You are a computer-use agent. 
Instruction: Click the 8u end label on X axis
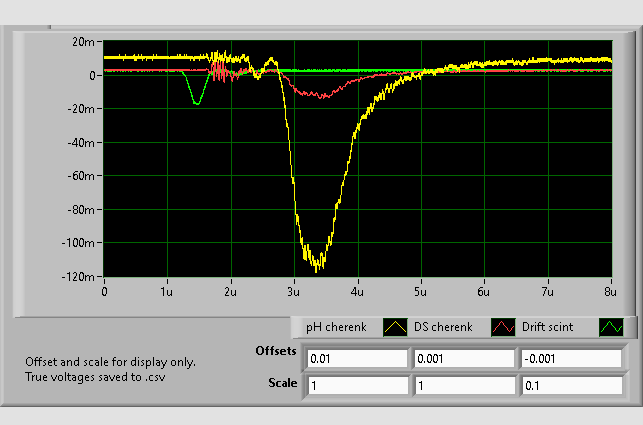click(x=609, y=292)
